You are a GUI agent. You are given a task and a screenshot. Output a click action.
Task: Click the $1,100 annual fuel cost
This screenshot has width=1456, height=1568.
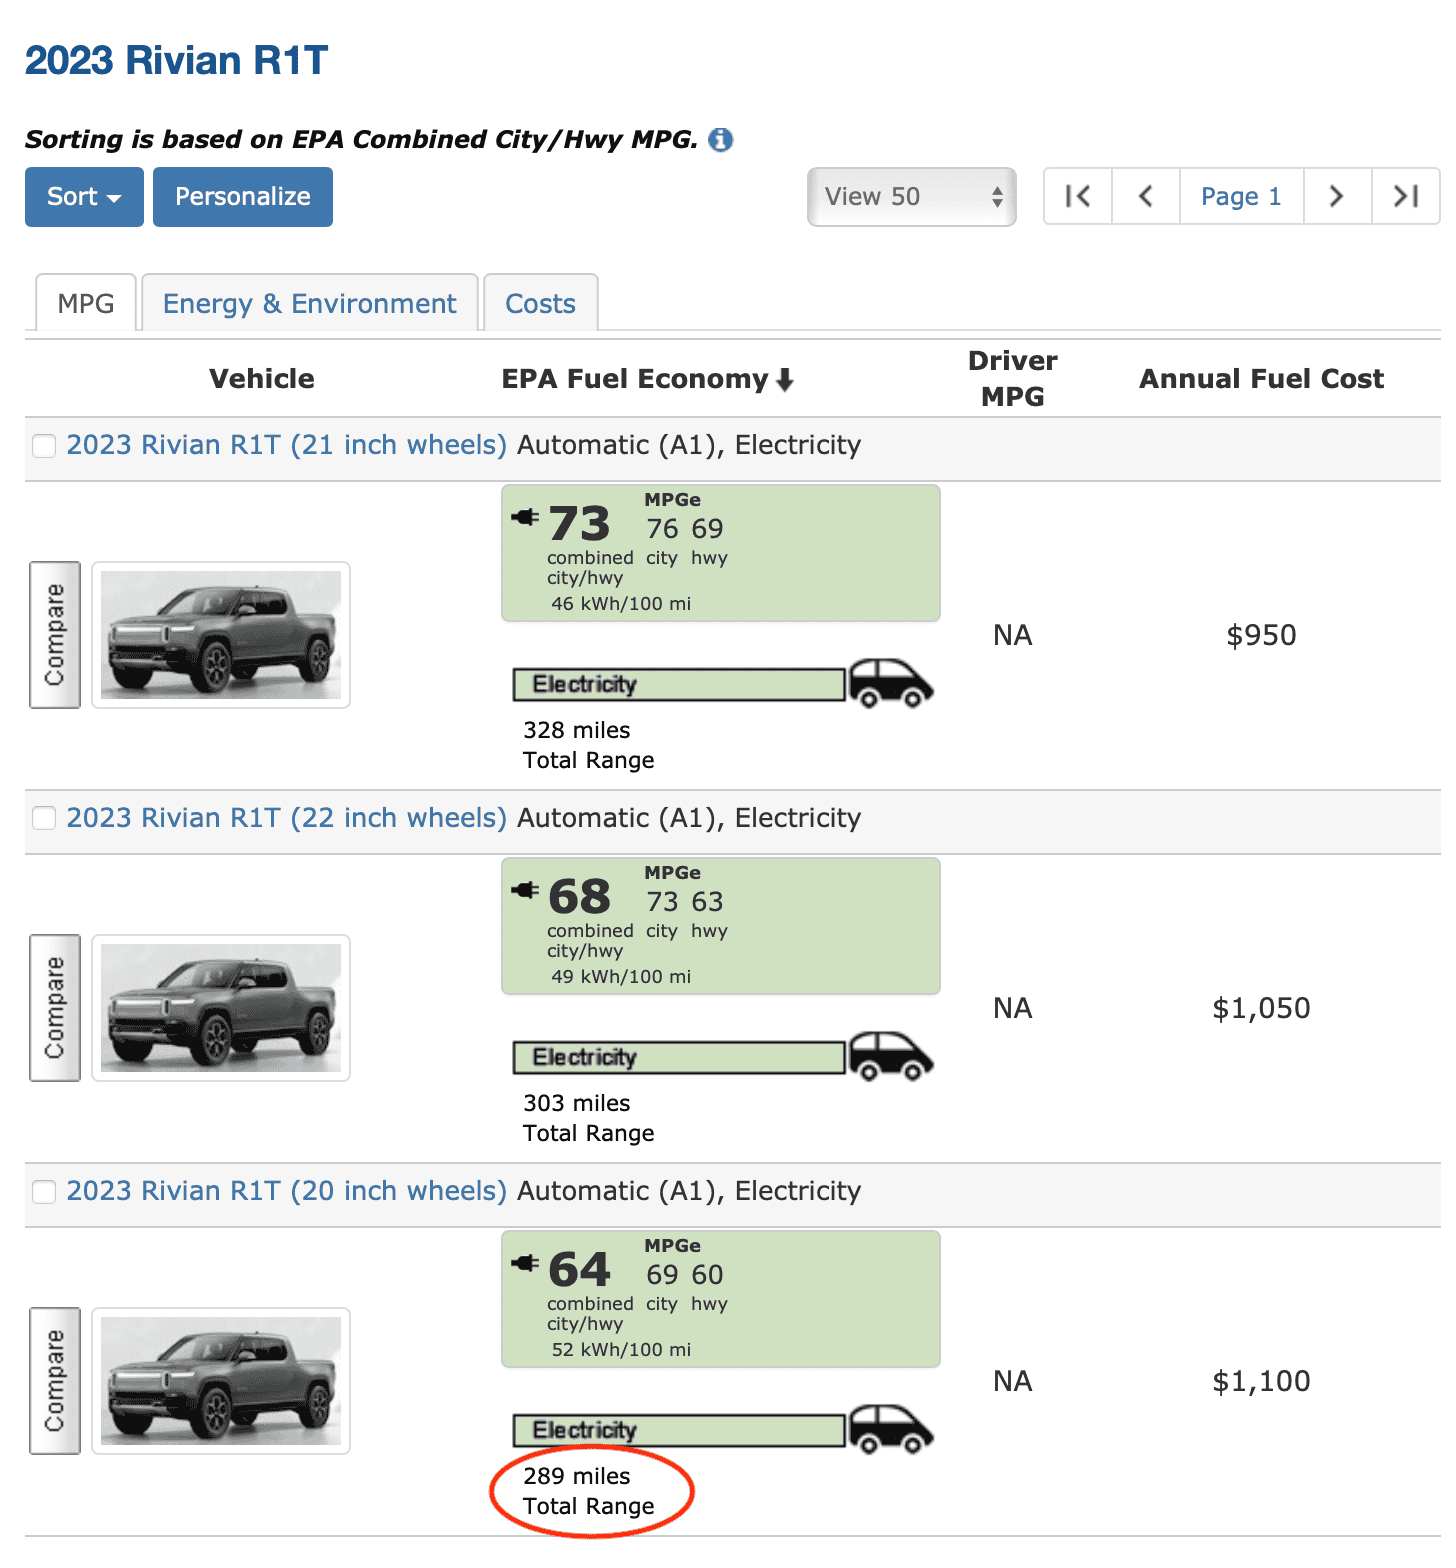(x=1262, y=1381)
